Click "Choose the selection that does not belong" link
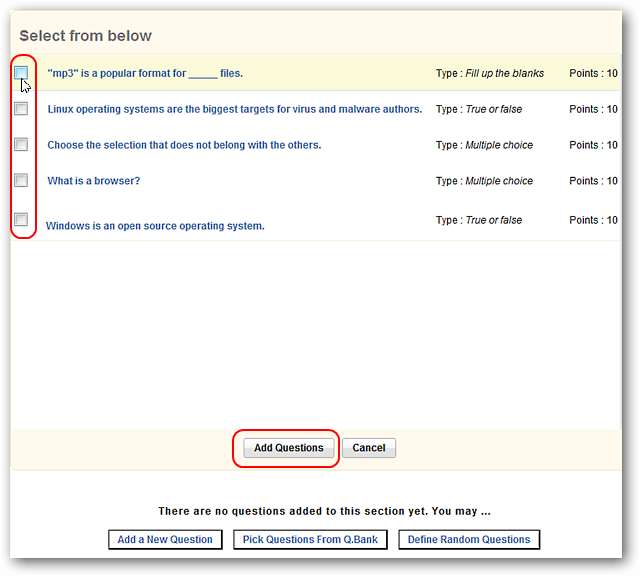Image resolution: width=640 pixels, height=576 pixels. pyautogui.click(x=184, y=145)
